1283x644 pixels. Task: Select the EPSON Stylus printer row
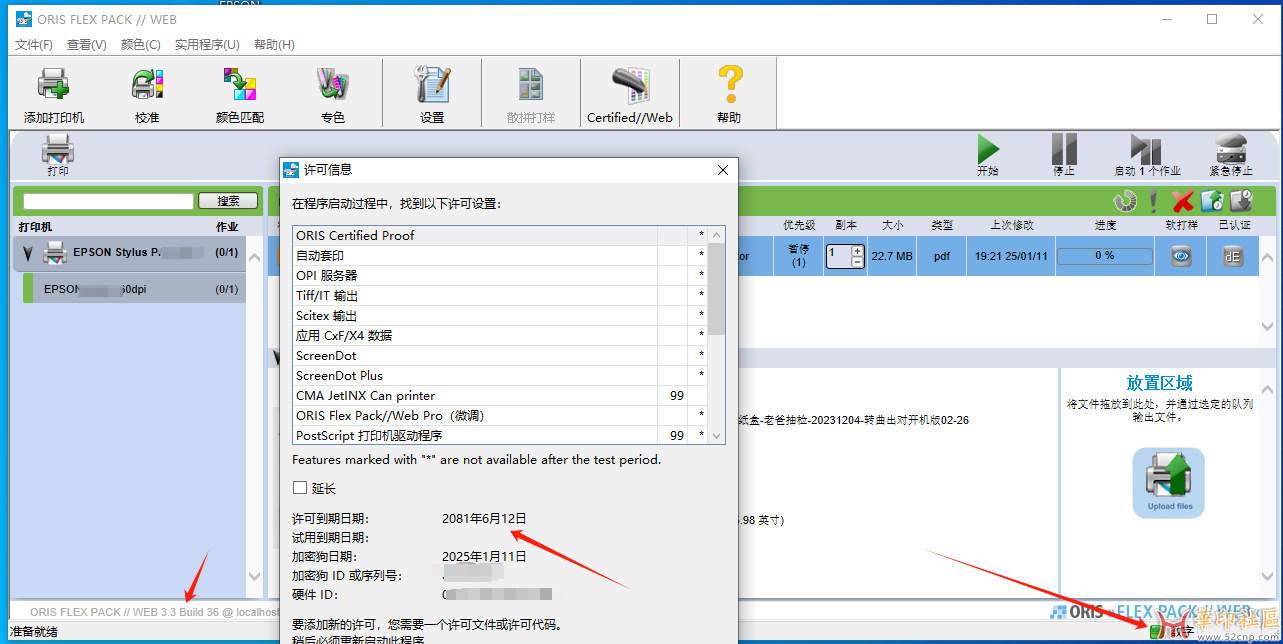tap(130, 253)
